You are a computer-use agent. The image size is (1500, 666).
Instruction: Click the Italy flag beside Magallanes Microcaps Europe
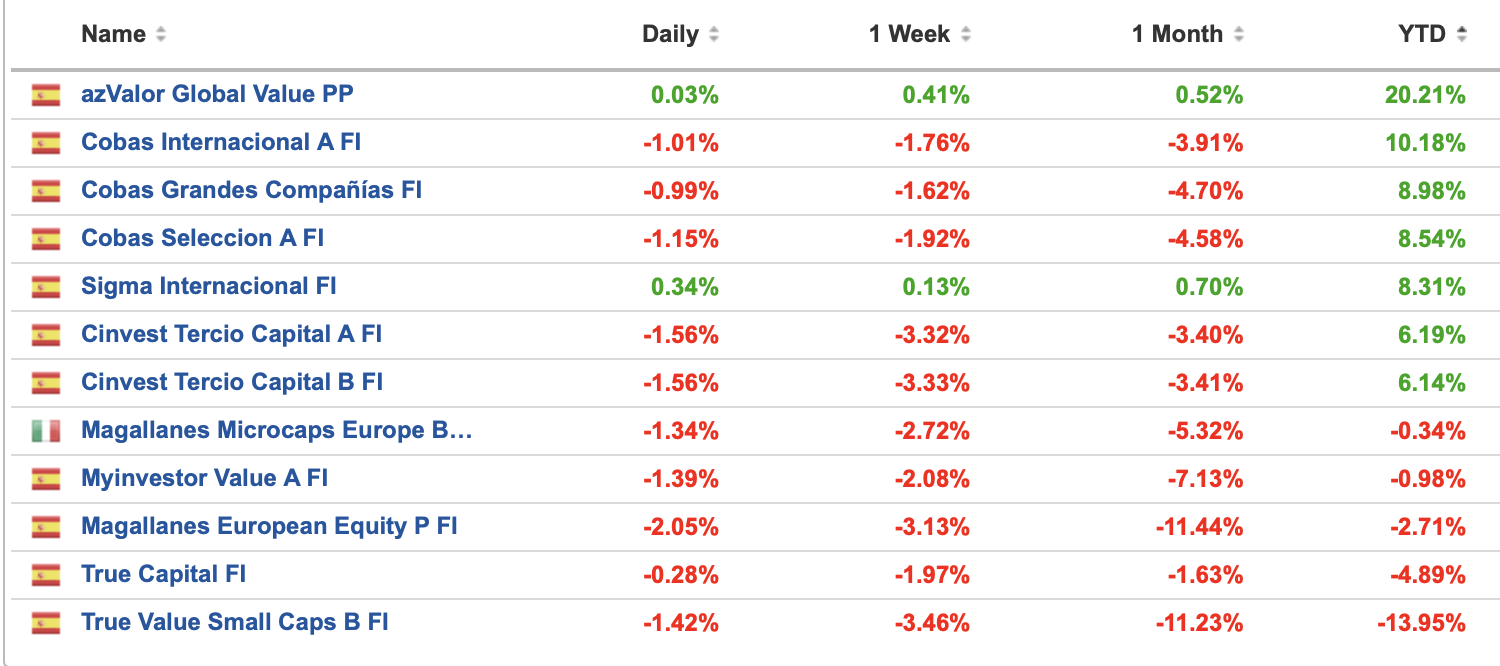45,431
